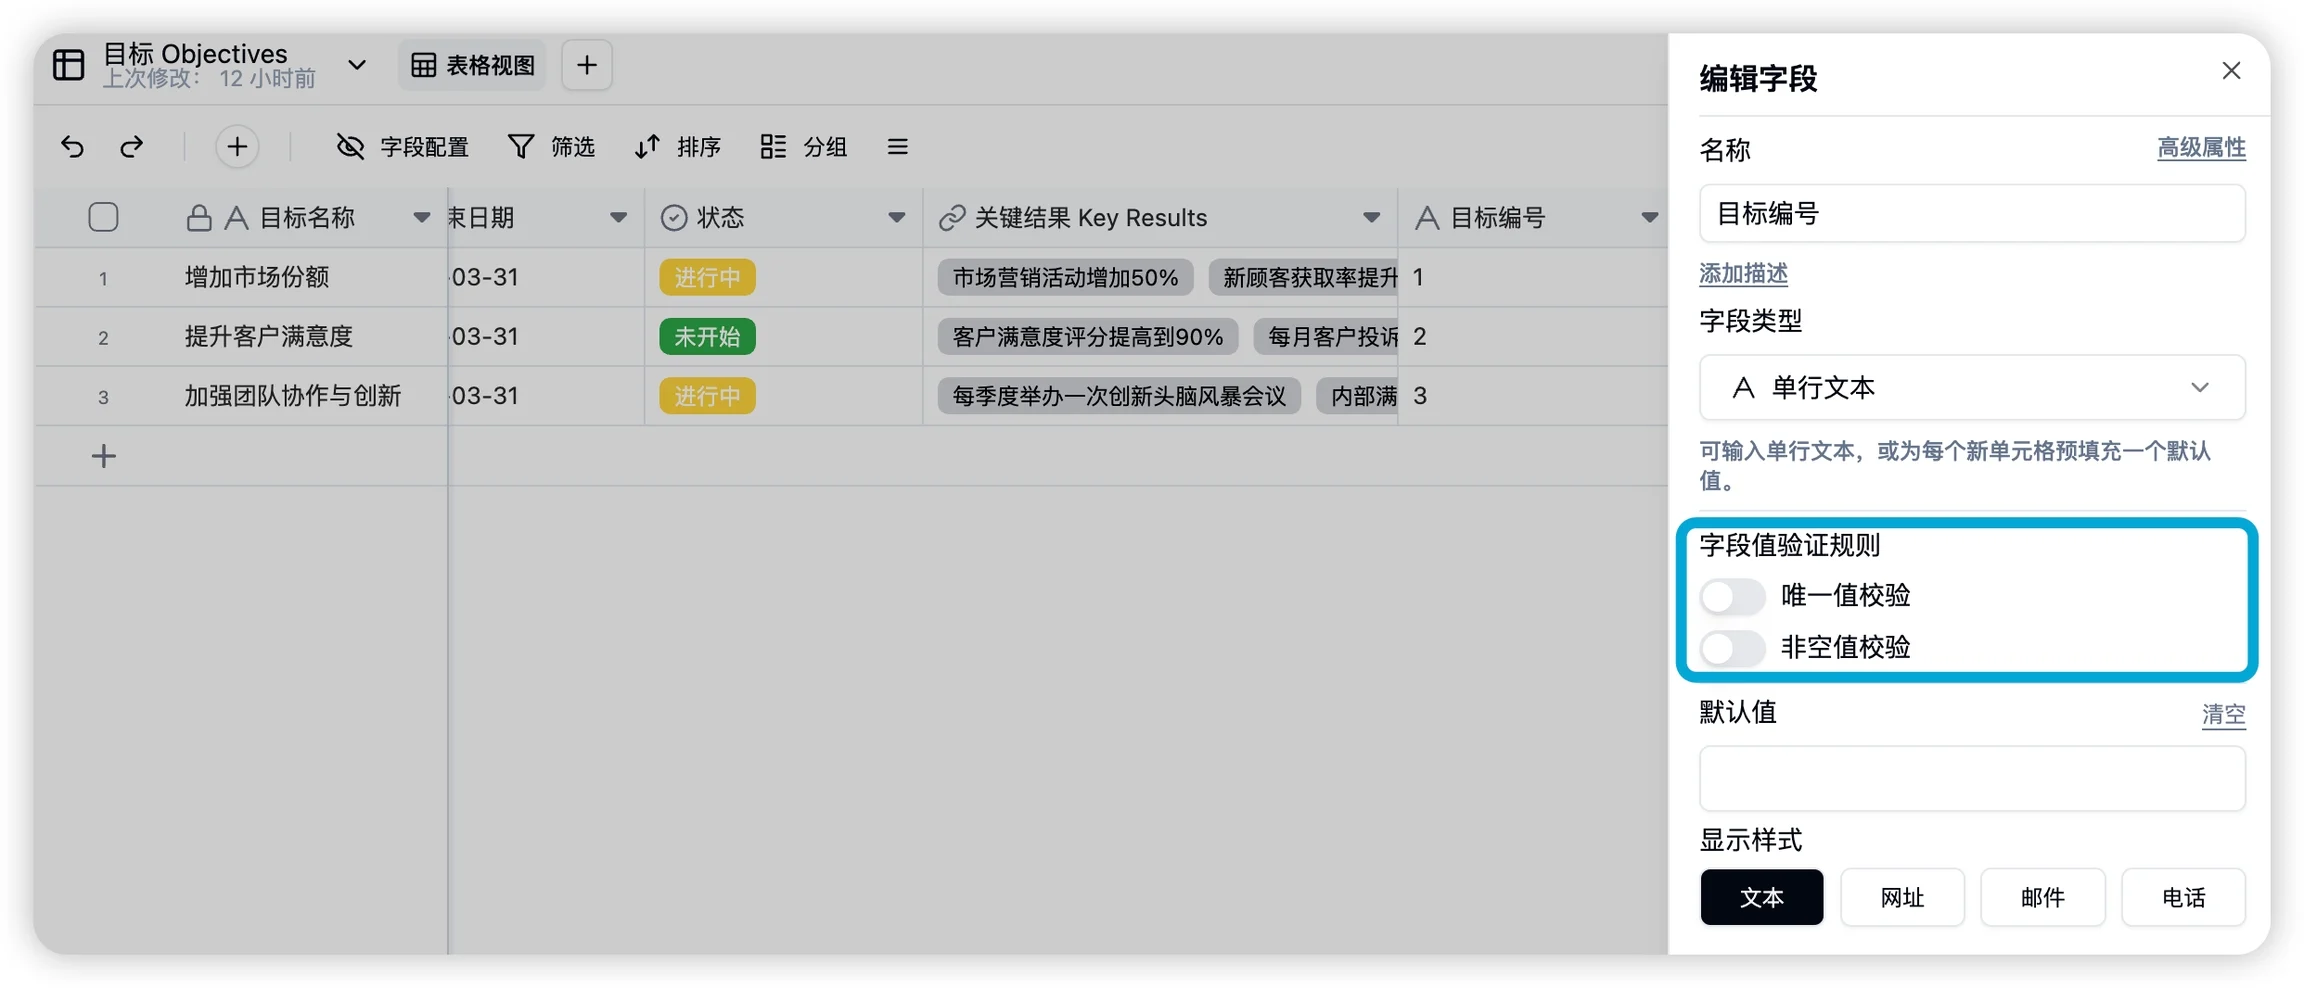Click the 状态 column status icon

674,218
